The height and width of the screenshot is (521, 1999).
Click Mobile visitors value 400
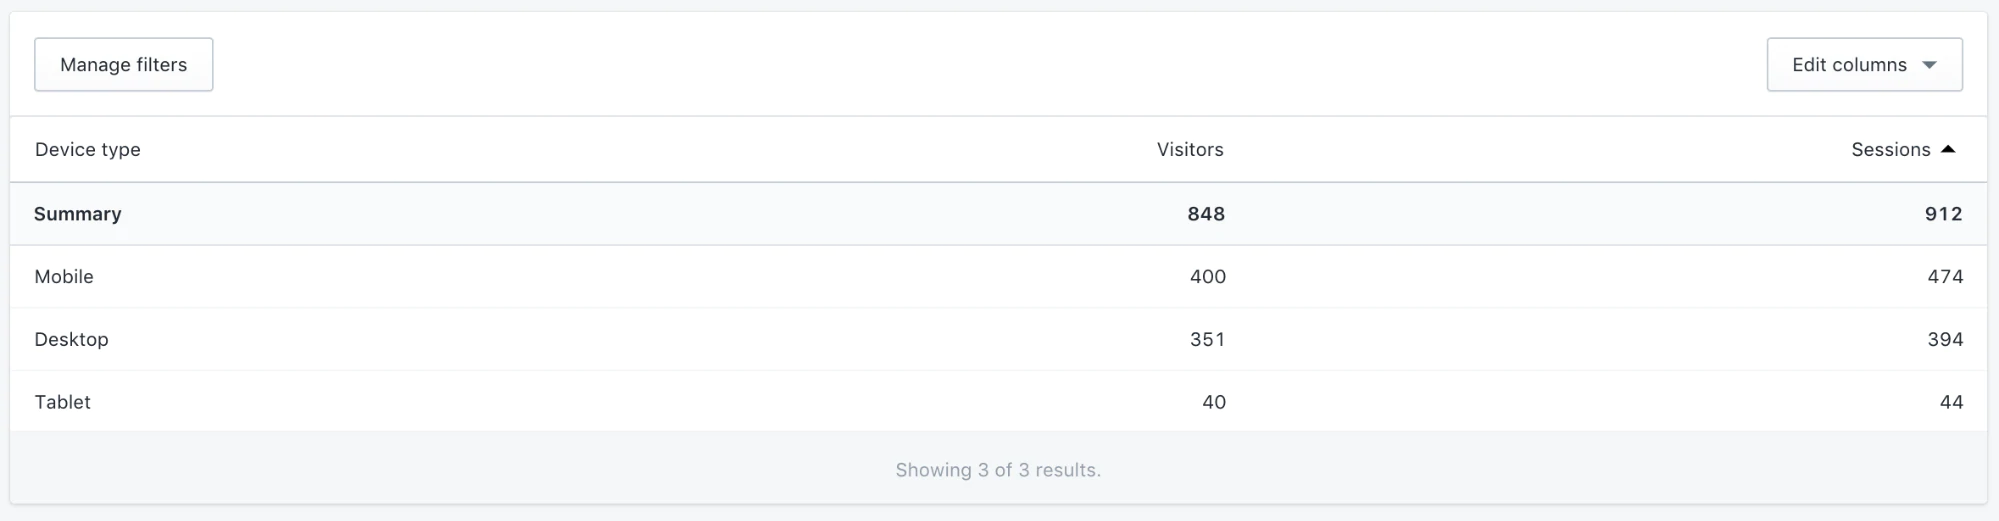1207,277
